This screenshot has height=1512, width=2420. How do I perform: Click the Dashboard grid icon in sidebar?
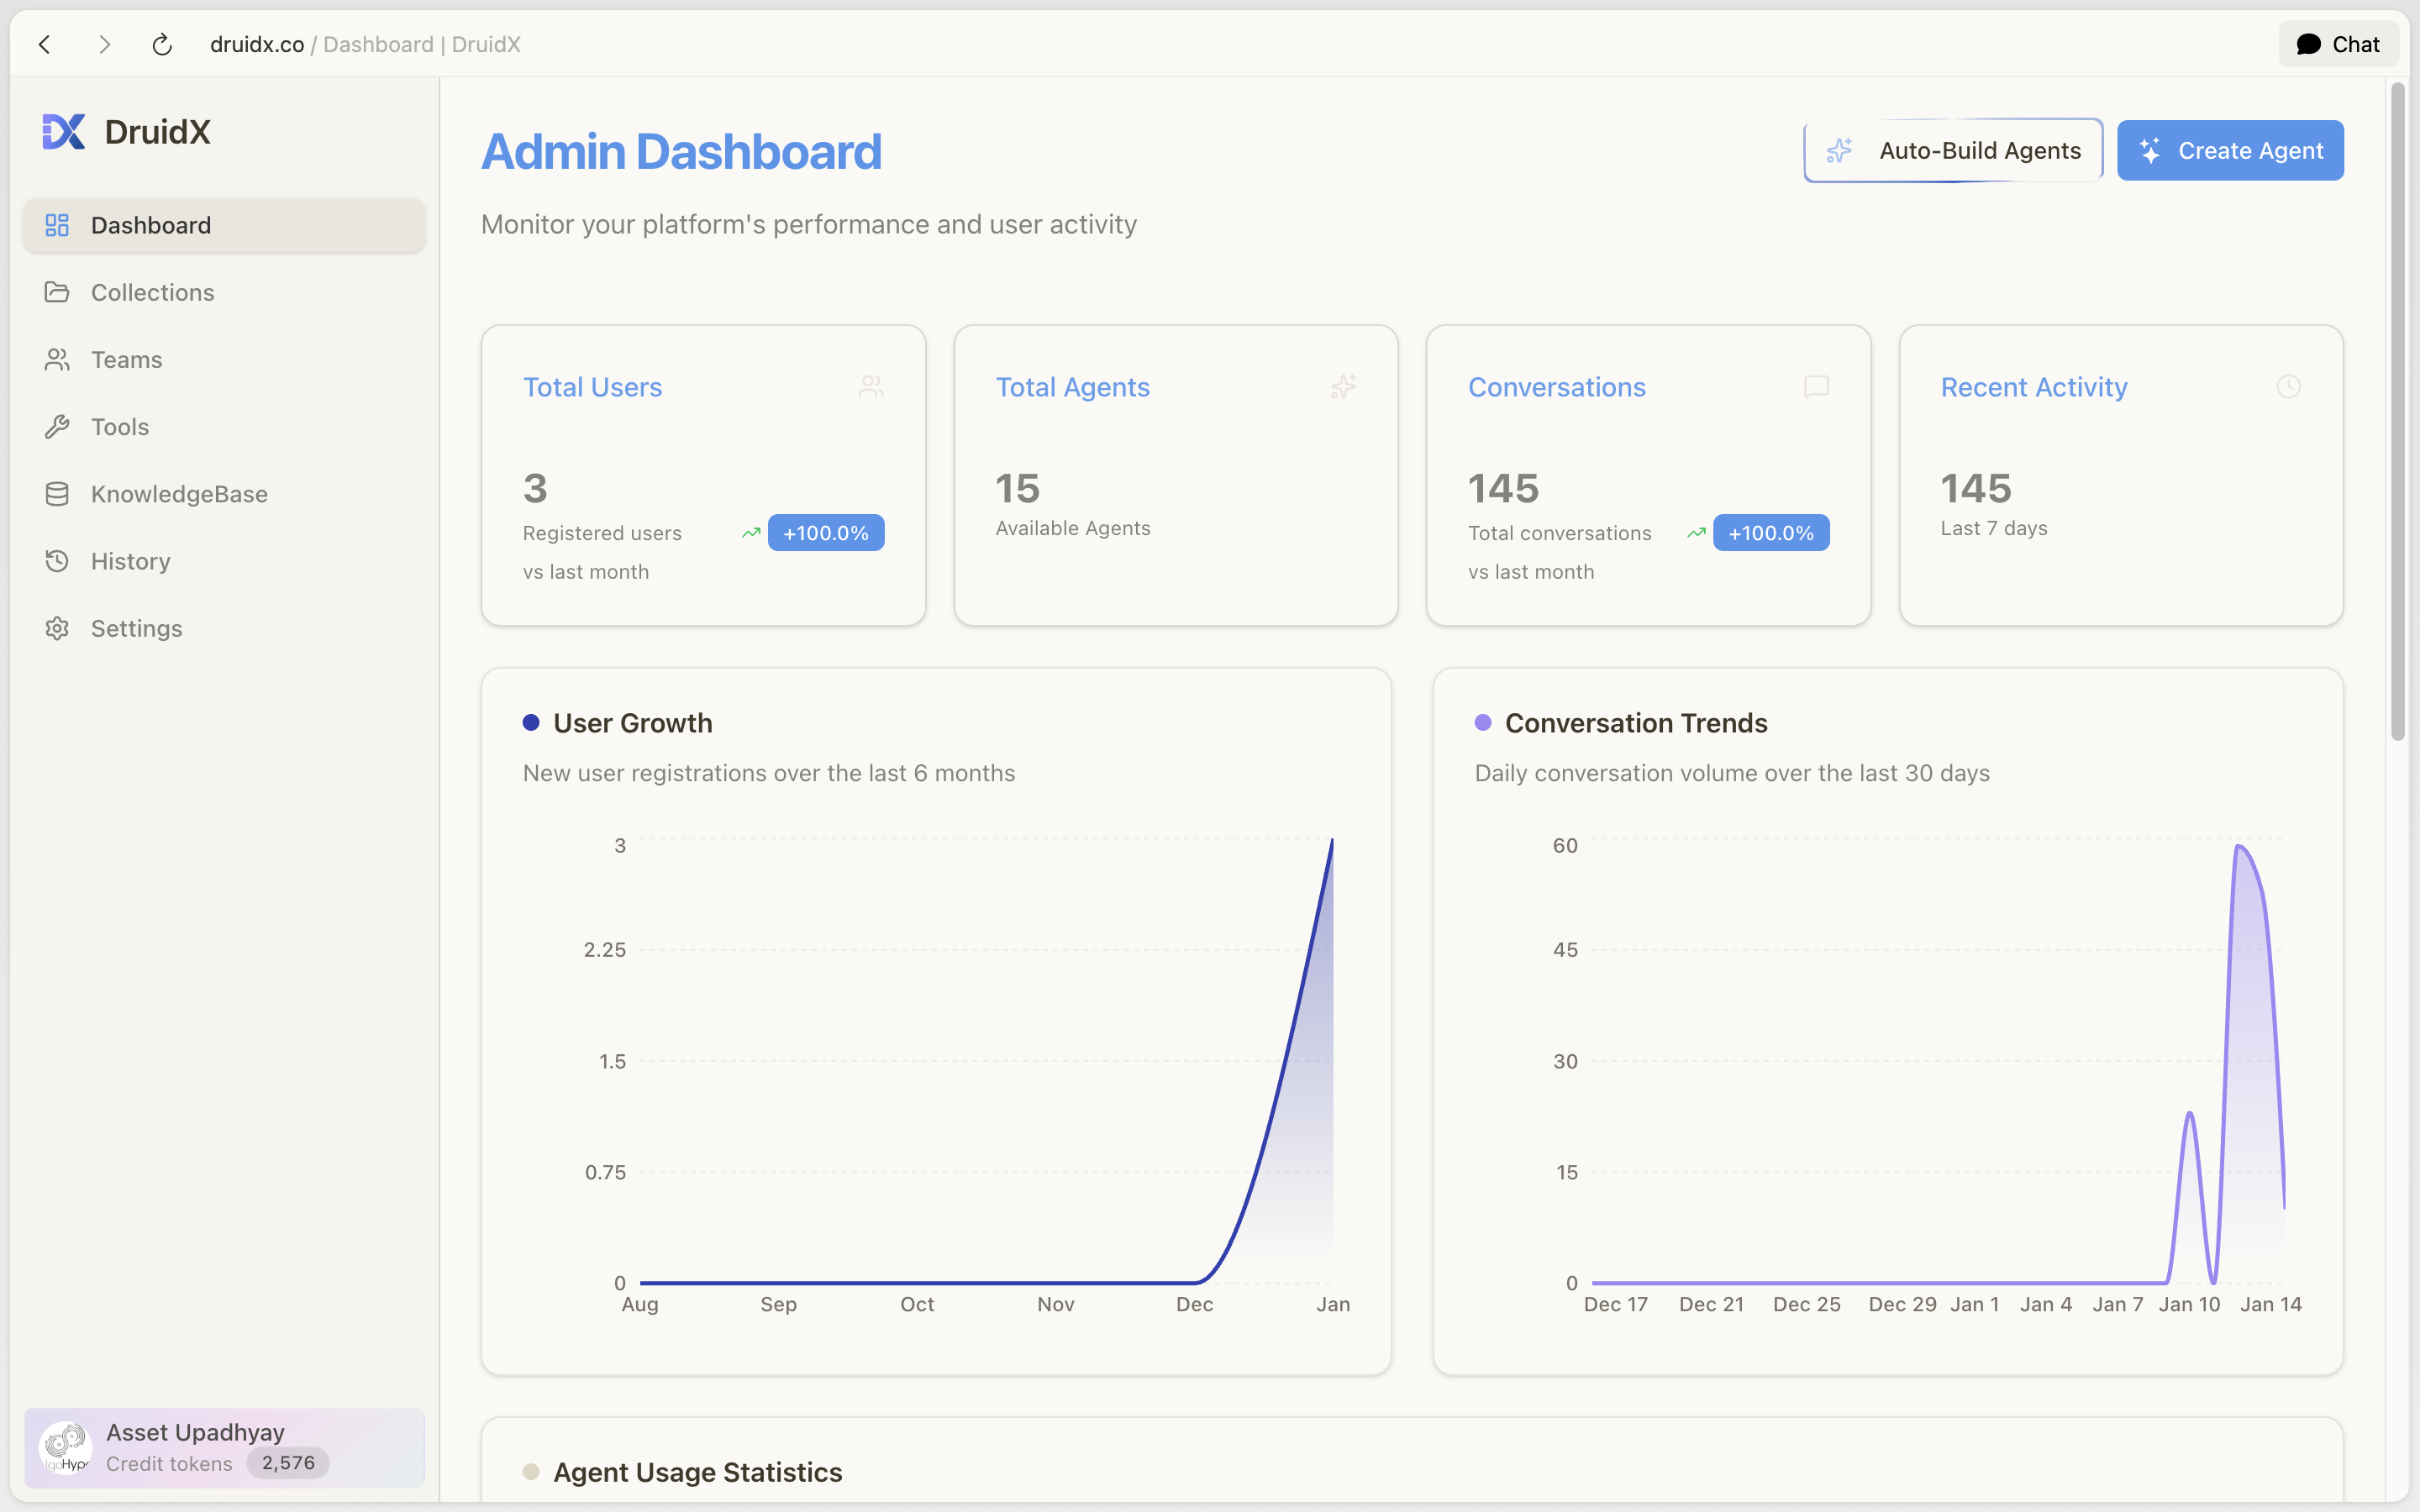[57, 225]
